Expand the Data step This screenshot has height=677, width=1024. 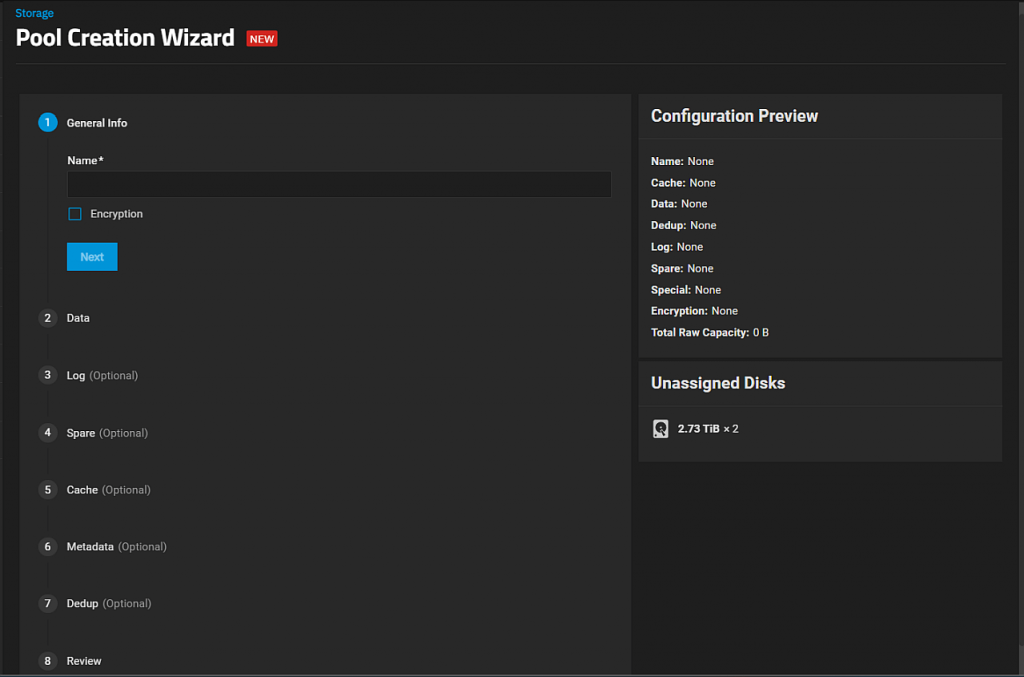[78, 318]
